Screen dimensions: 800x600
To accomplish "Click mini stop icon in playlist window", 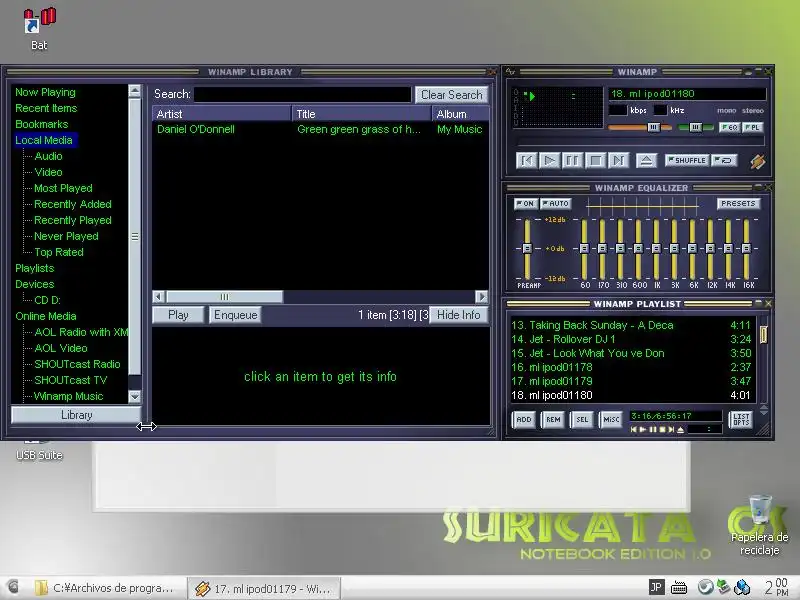I will pyautogui.click(x=662, y=430).
